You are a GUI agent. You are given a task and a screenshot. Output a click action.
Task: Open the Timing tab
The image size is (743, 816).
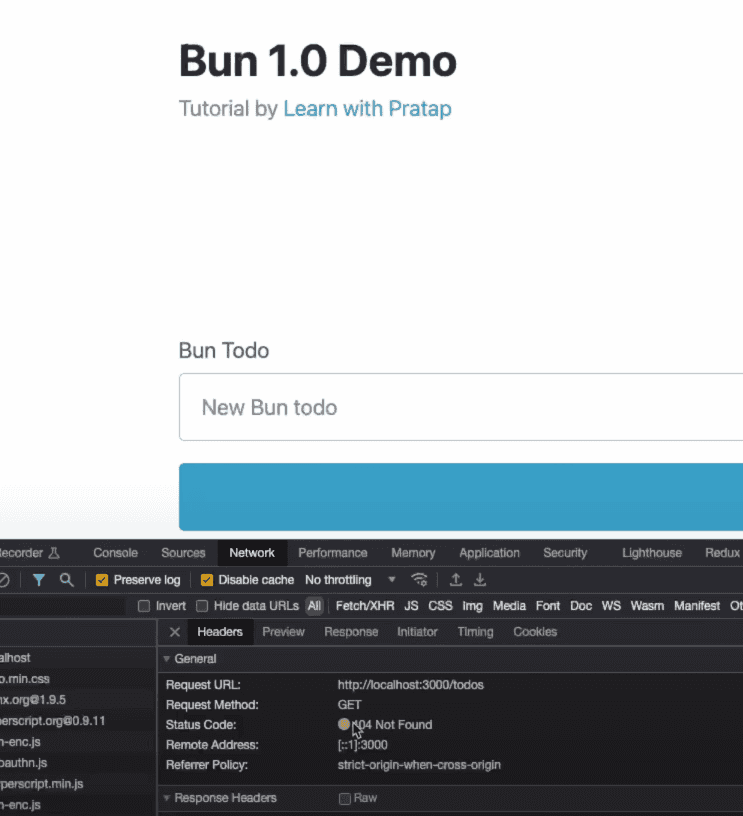(x=475, y=632)
